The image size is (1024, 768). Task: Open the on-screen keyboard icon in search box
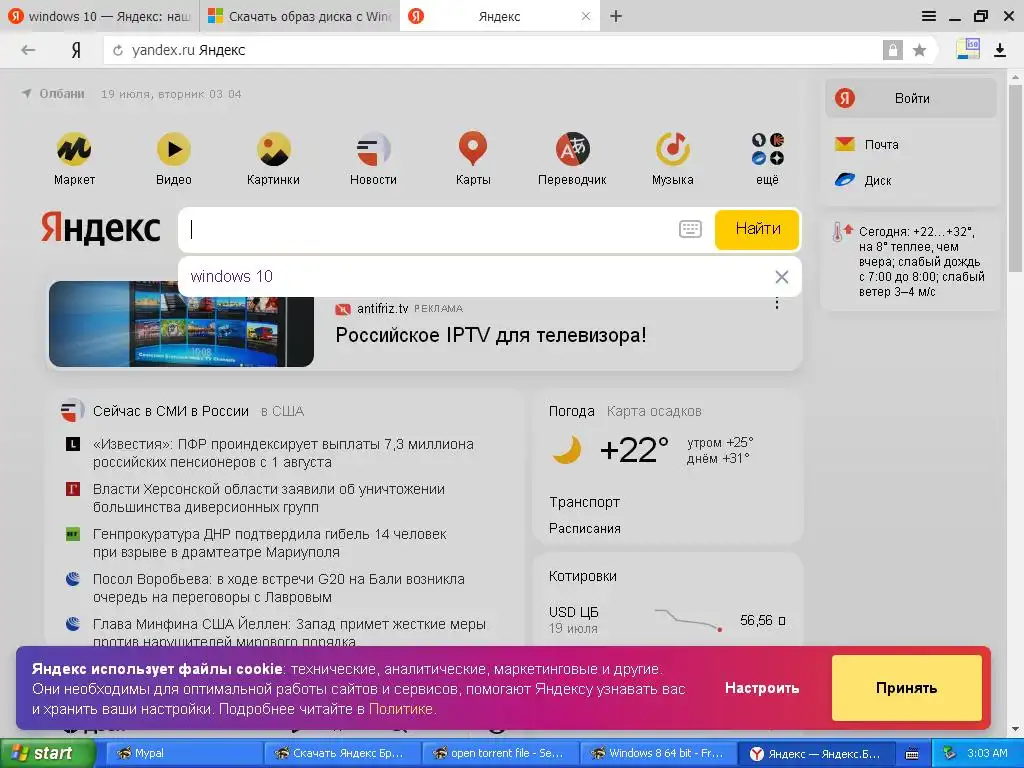[690, 229]
